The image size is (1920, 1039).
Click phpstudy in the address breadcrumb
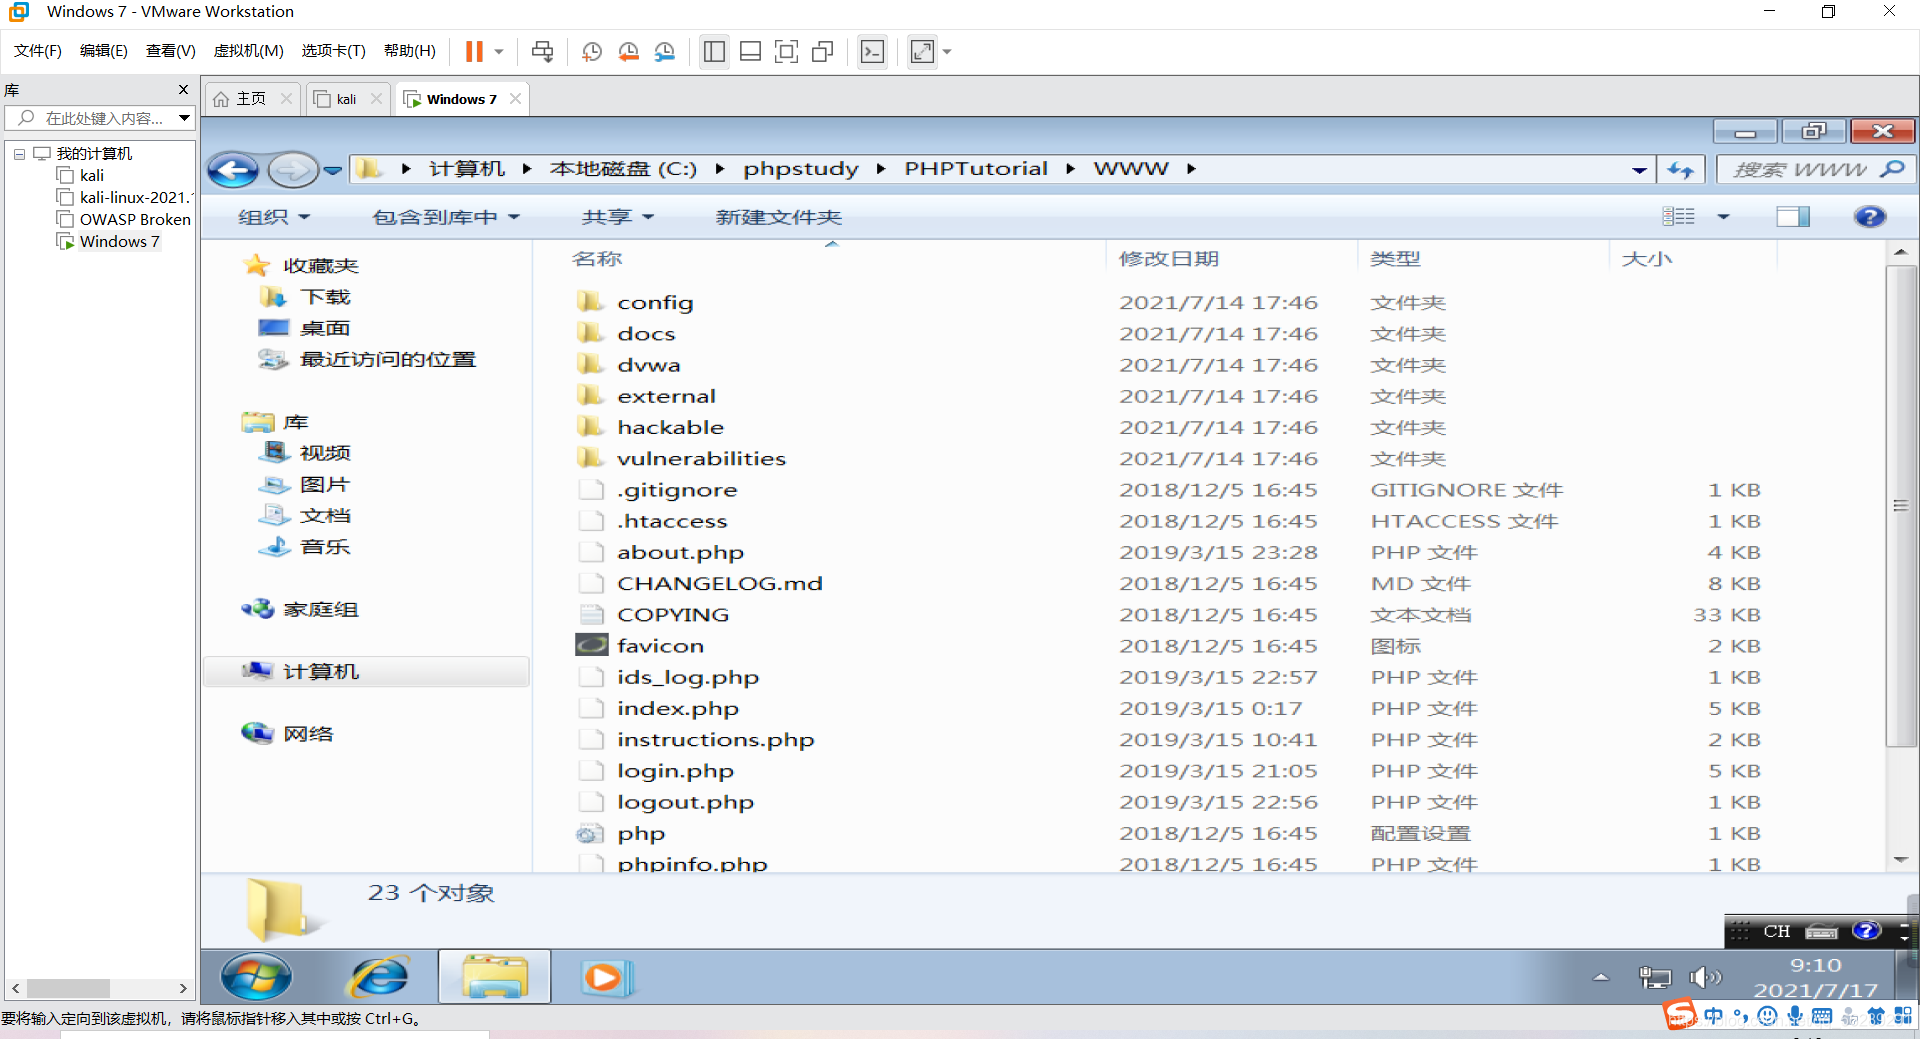click(x=801, y=169)
